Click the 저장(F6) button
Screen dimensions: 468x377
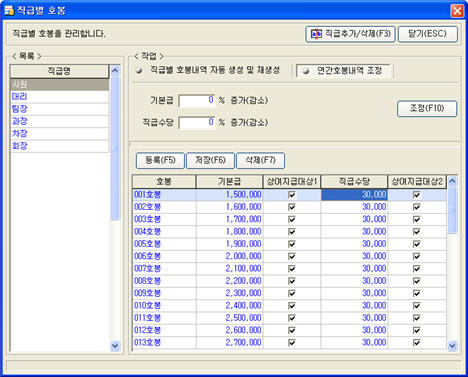click(210, 161)
